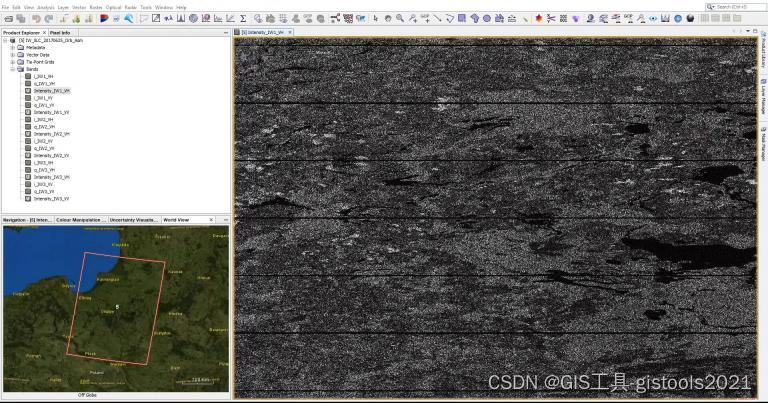Image resolution: width=768 pixels, height=403 pixels.
Task: Minimize the Product Explorer panel group
Action: coord(226,32)
